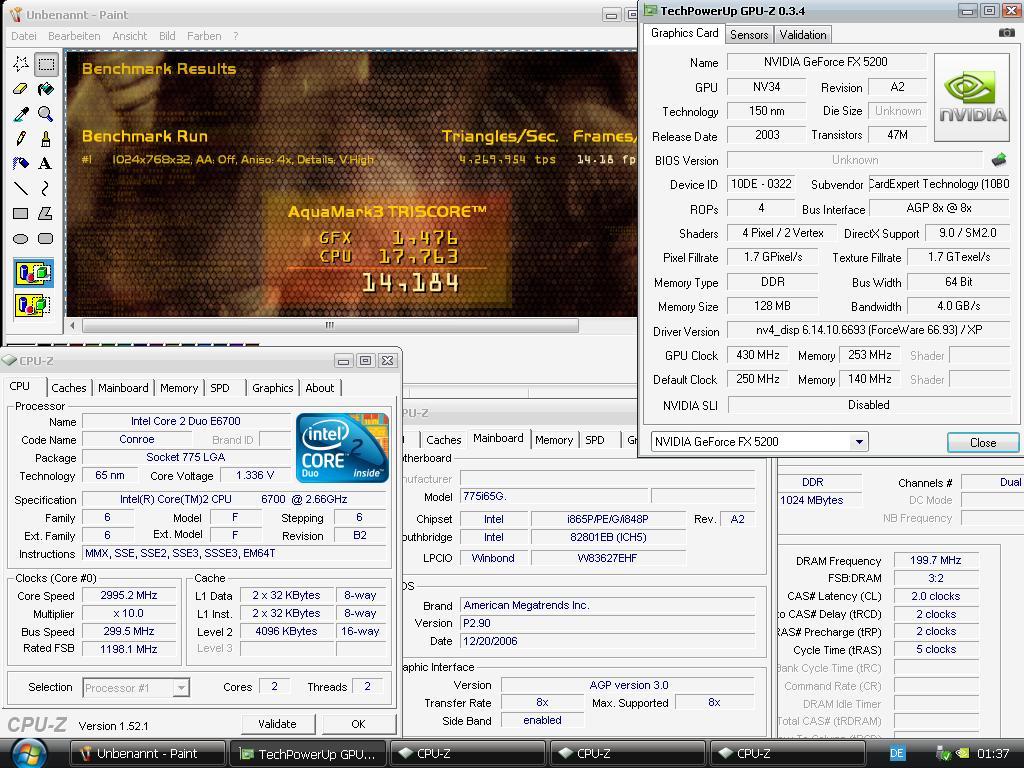Choose the Brush tool in Paint
The height and width of the screenshot is (768, 1024).
pos(46,138)
